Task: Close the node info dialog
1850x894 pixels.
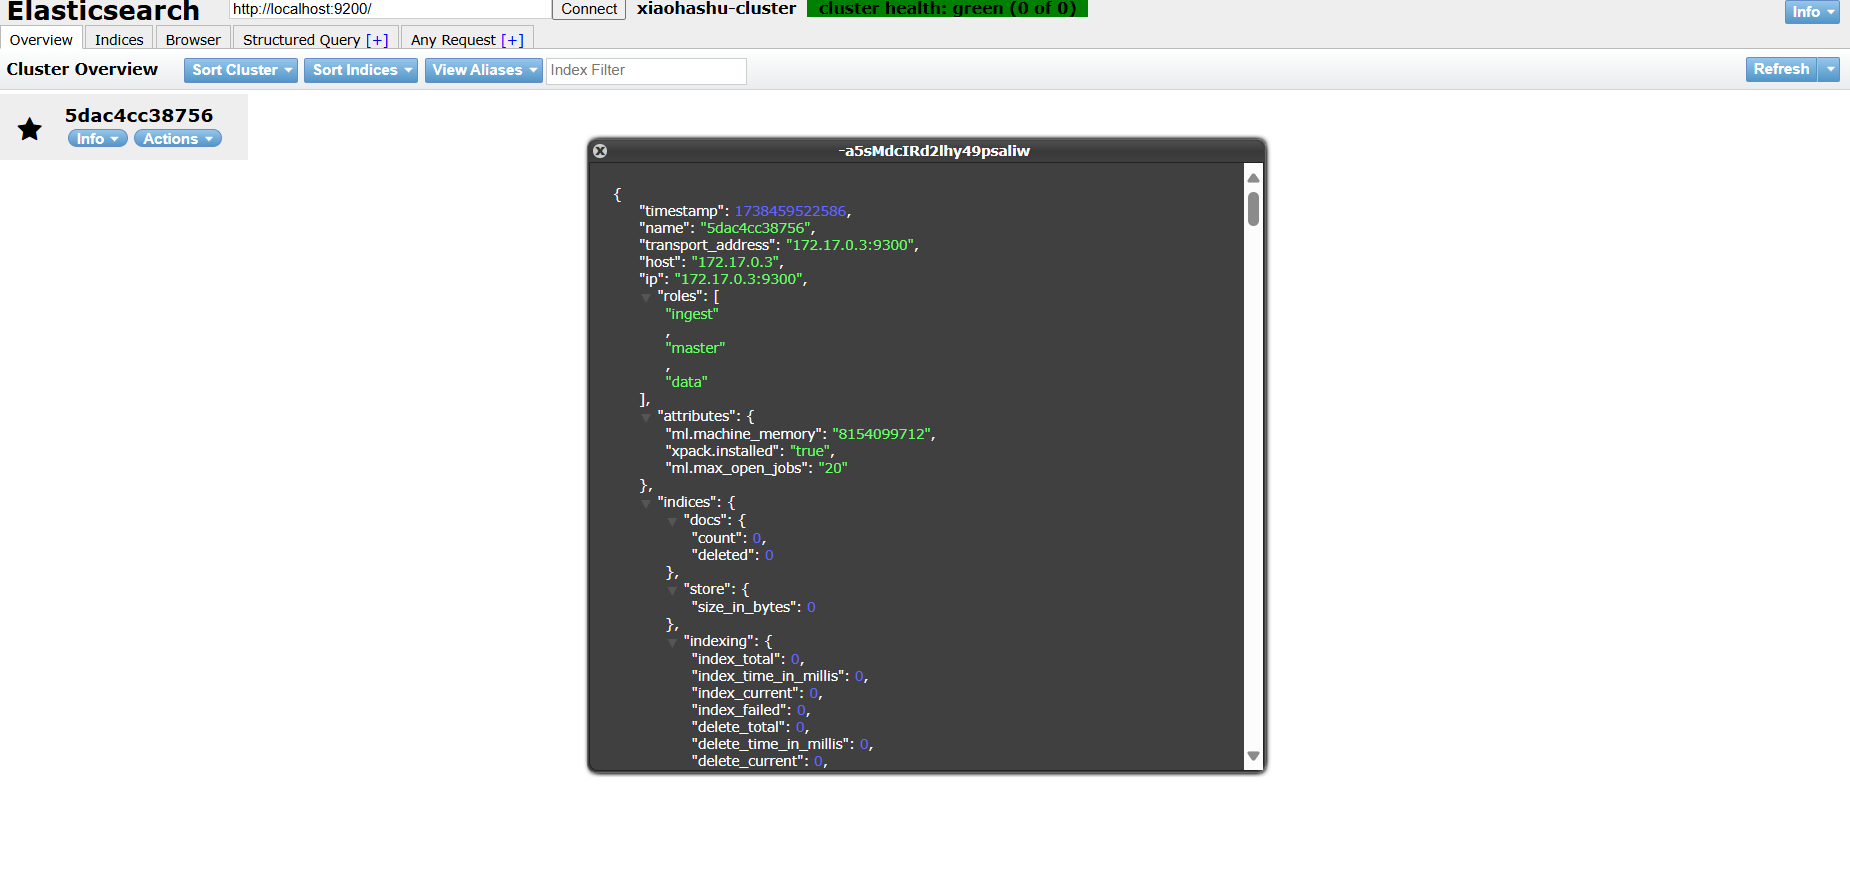Action: pyautogui.click(x=600, y=151)
